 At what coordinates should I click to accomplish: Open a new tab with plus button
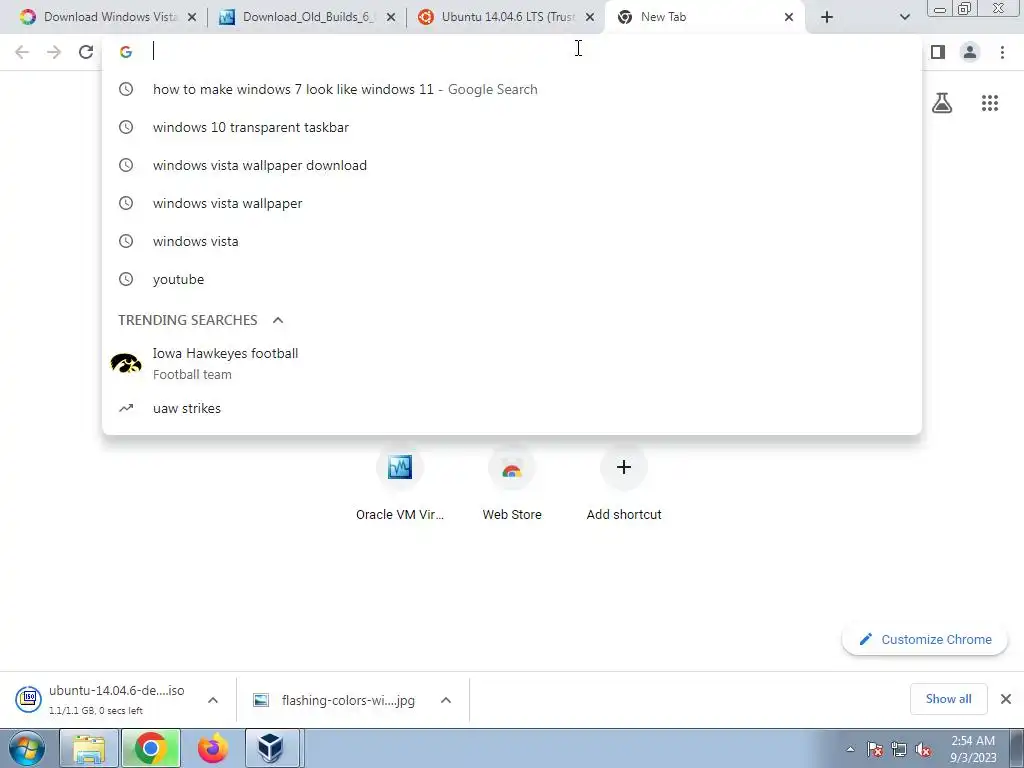click(827, 17)
